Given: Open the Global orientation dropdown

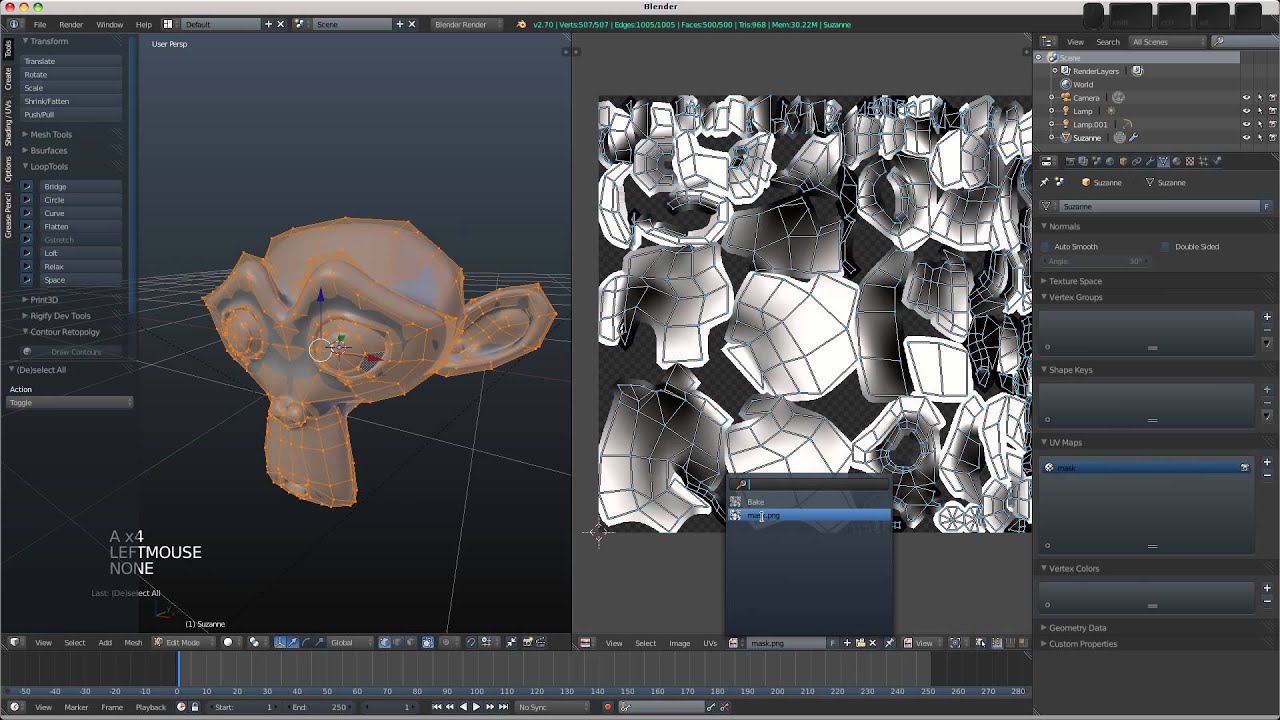Looking at the screenshot, I should click(x=350, y=642).
